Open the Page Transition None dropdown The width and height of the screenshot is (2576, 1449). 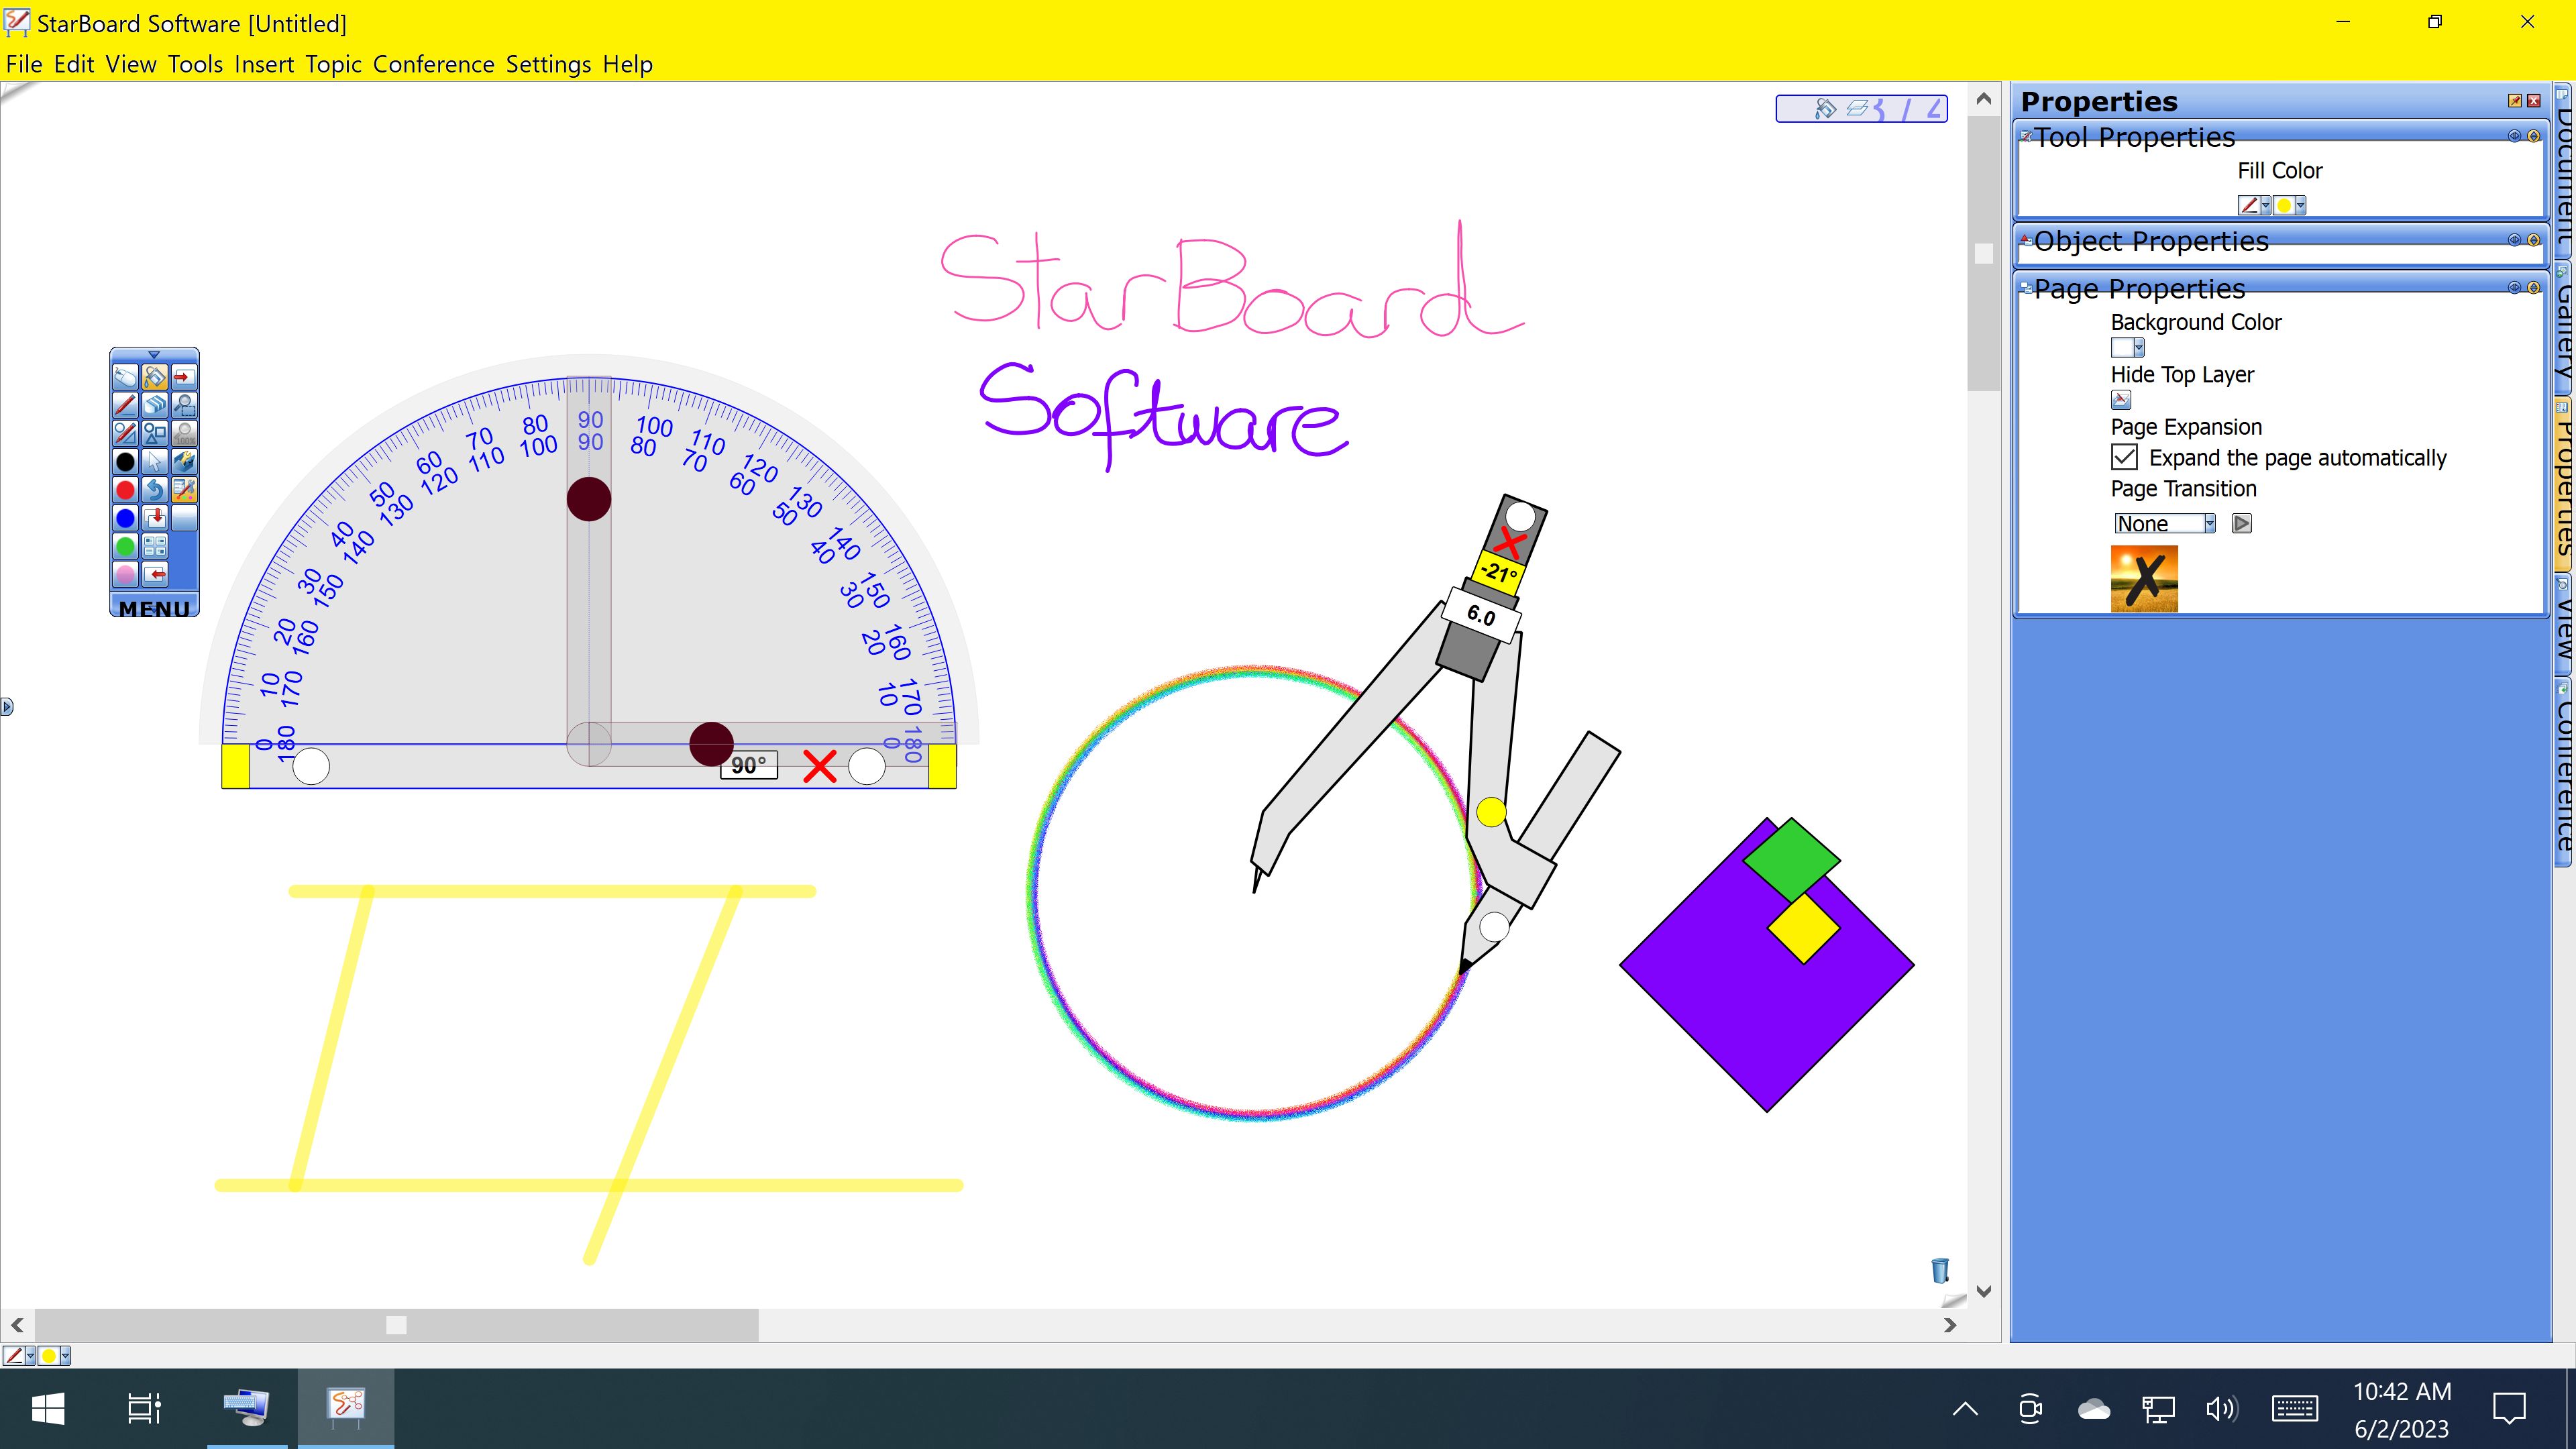coord(2165,523)
